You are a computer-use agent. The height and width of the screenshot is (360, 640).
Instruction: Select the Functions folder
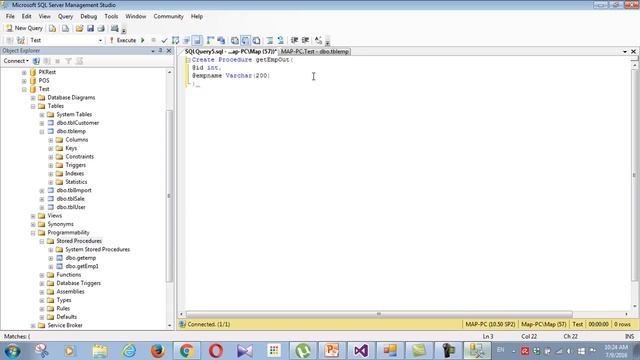pos(69,275)
